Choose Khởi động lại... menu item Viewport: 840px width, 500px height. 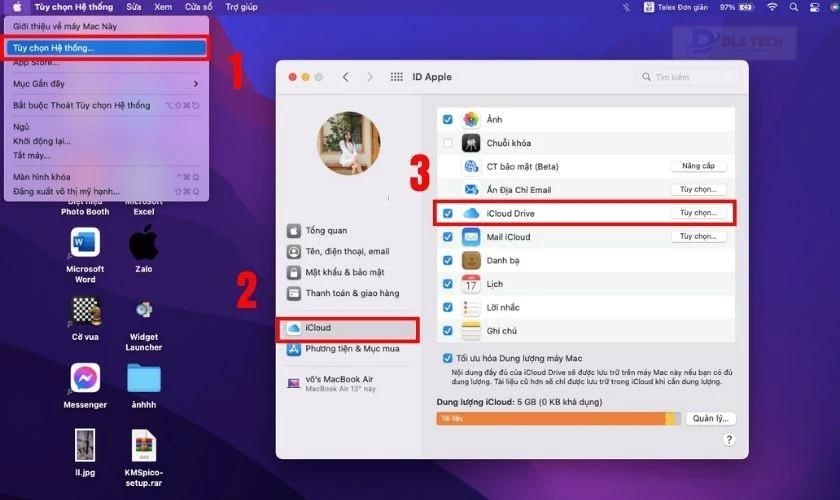click(x=106, y=141)
